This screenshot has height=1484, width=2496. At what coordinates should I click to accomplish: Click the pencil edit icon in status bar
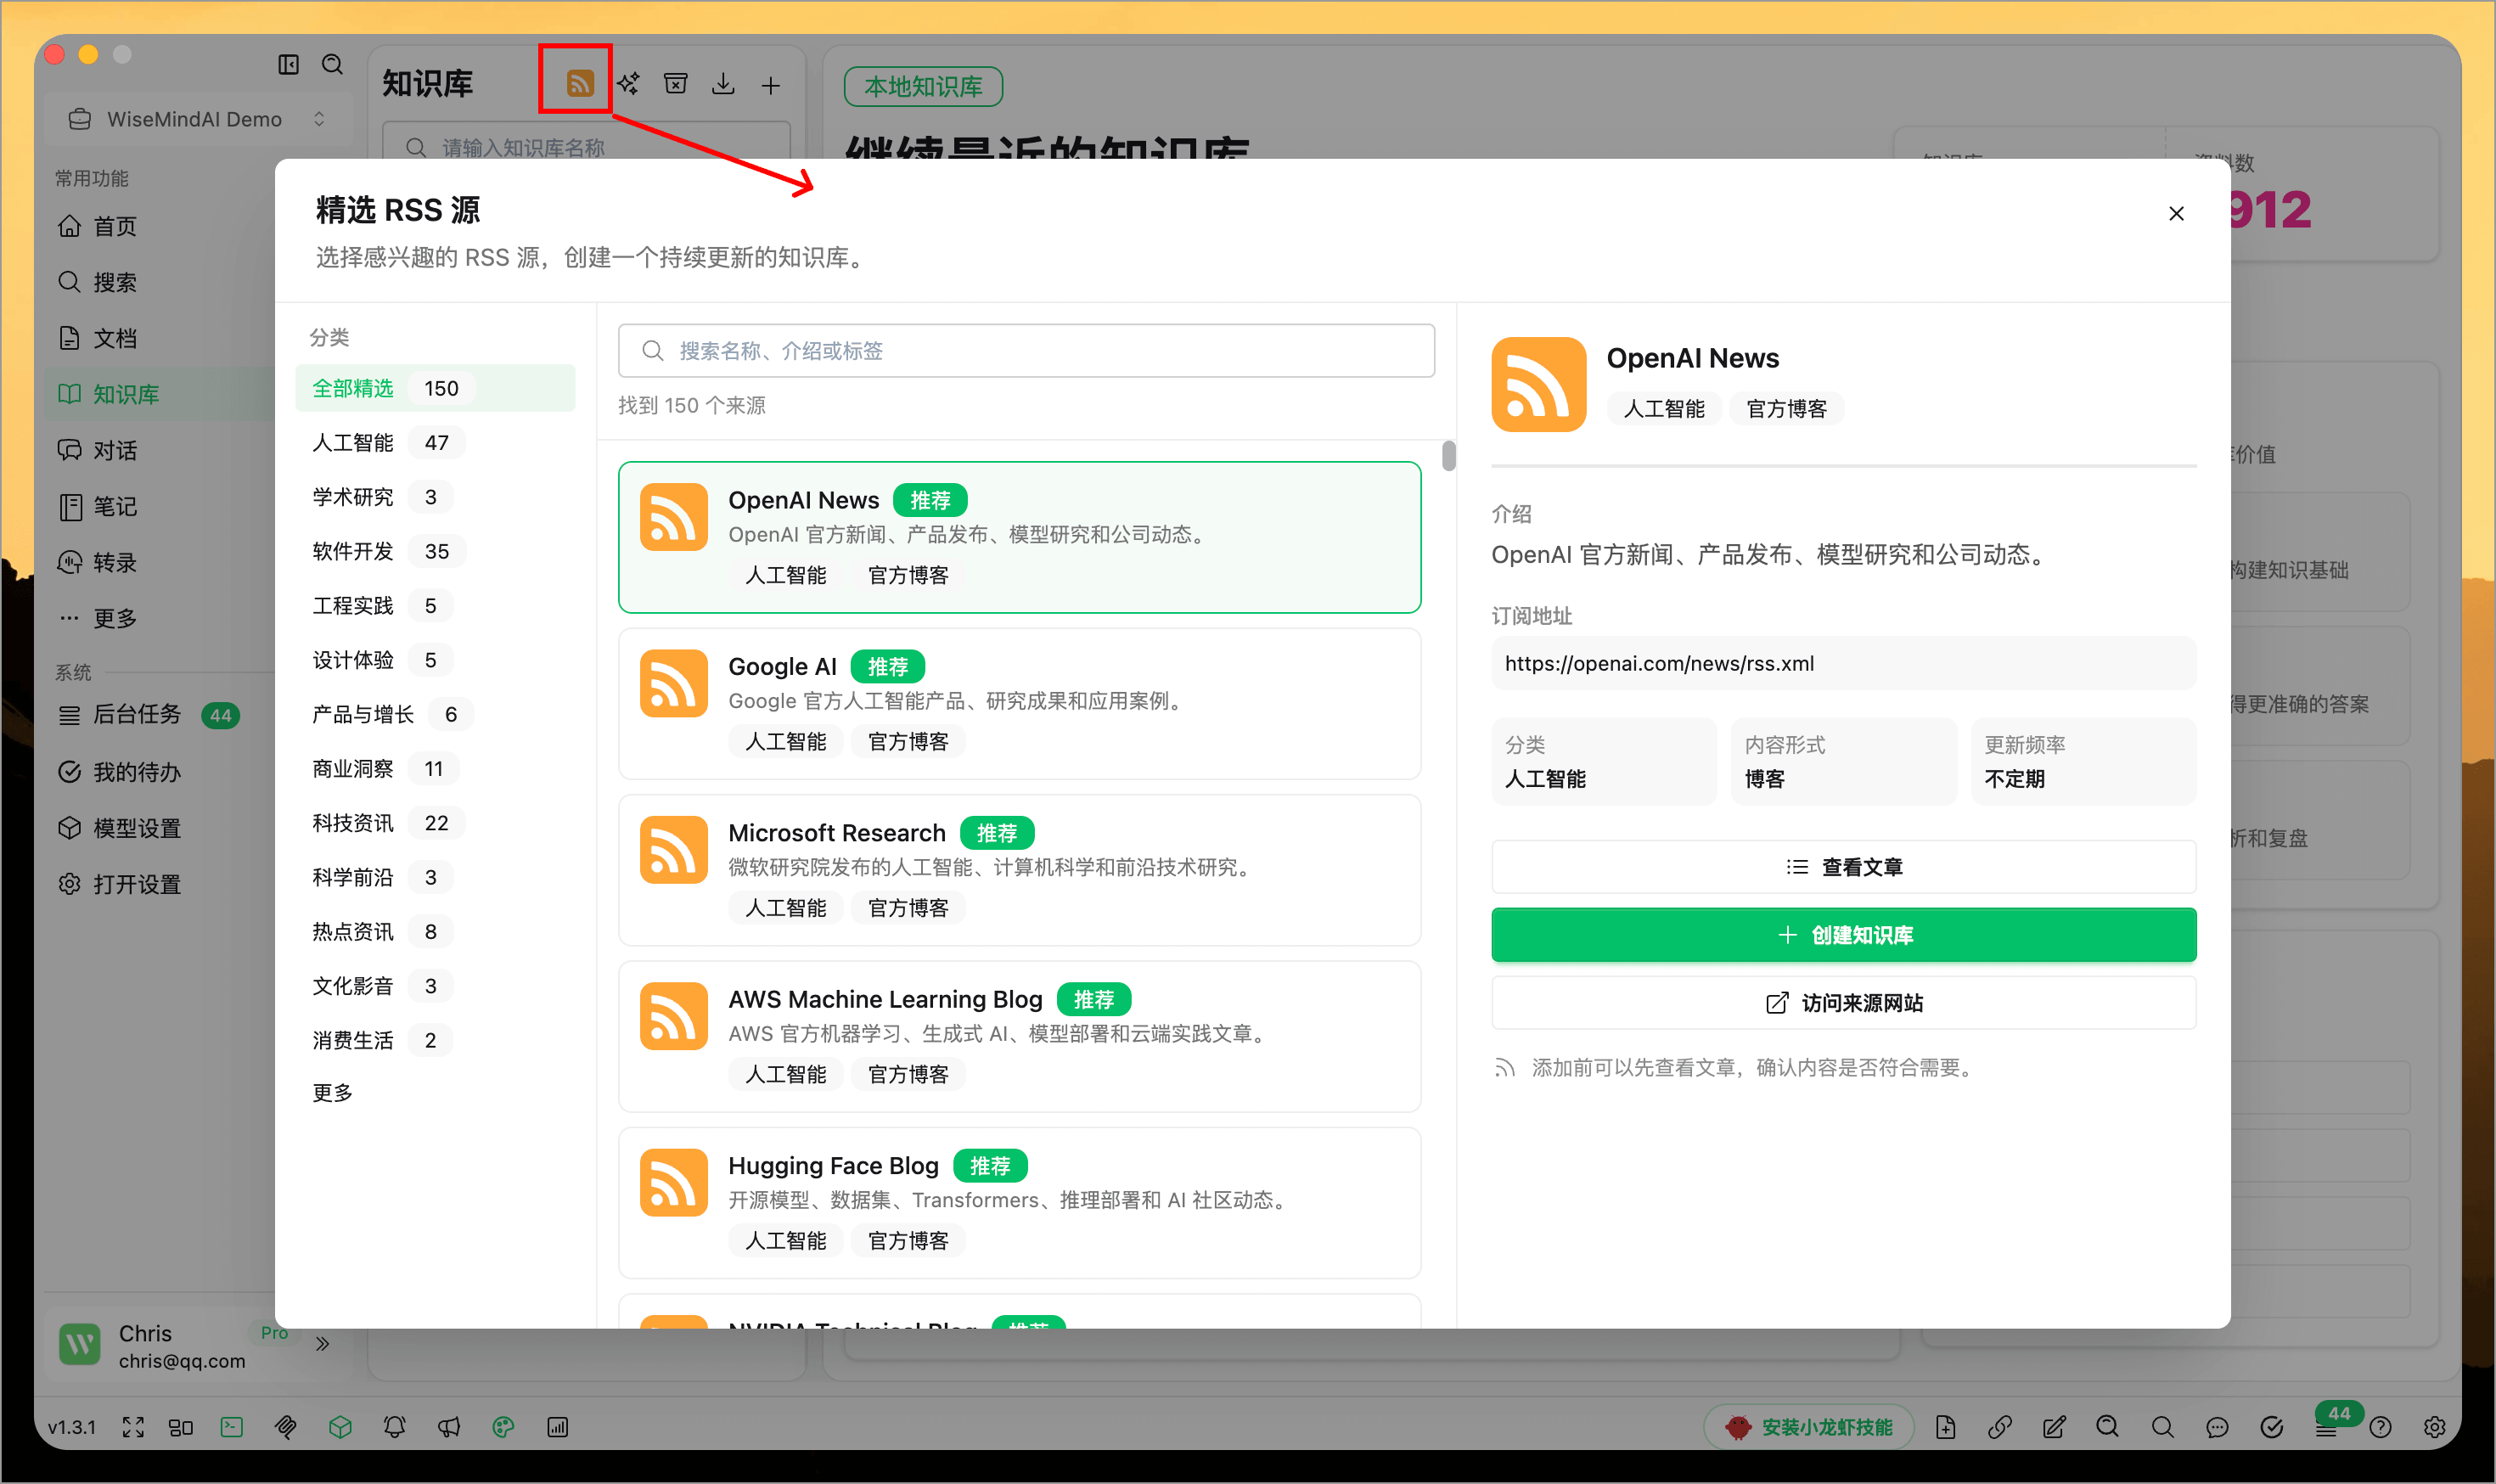tap(2054, 1427)
